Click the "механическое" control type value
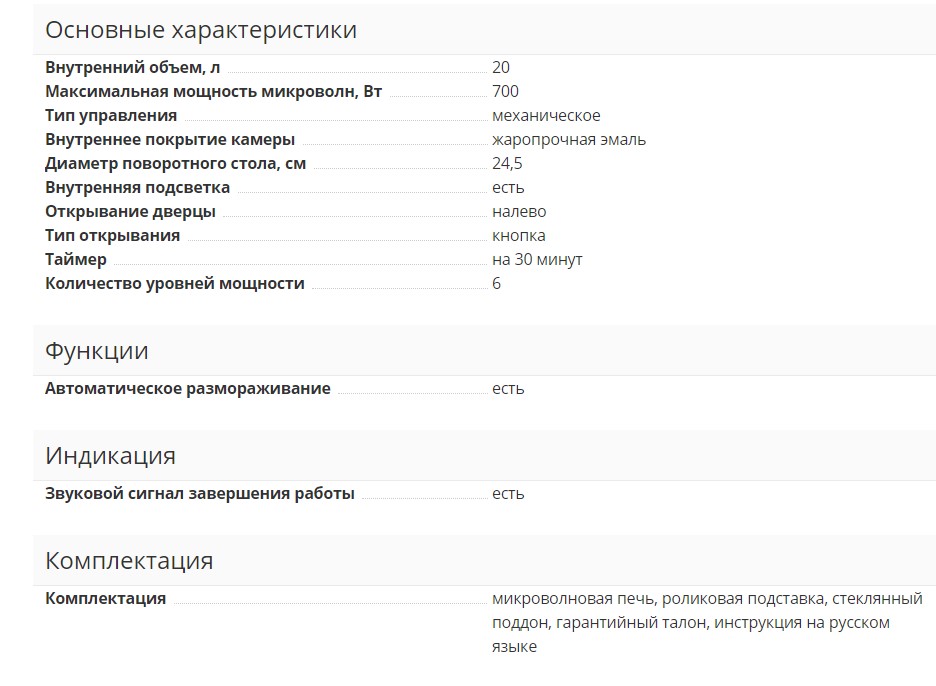Screen dimensions: 936x686 coord(546,116)
